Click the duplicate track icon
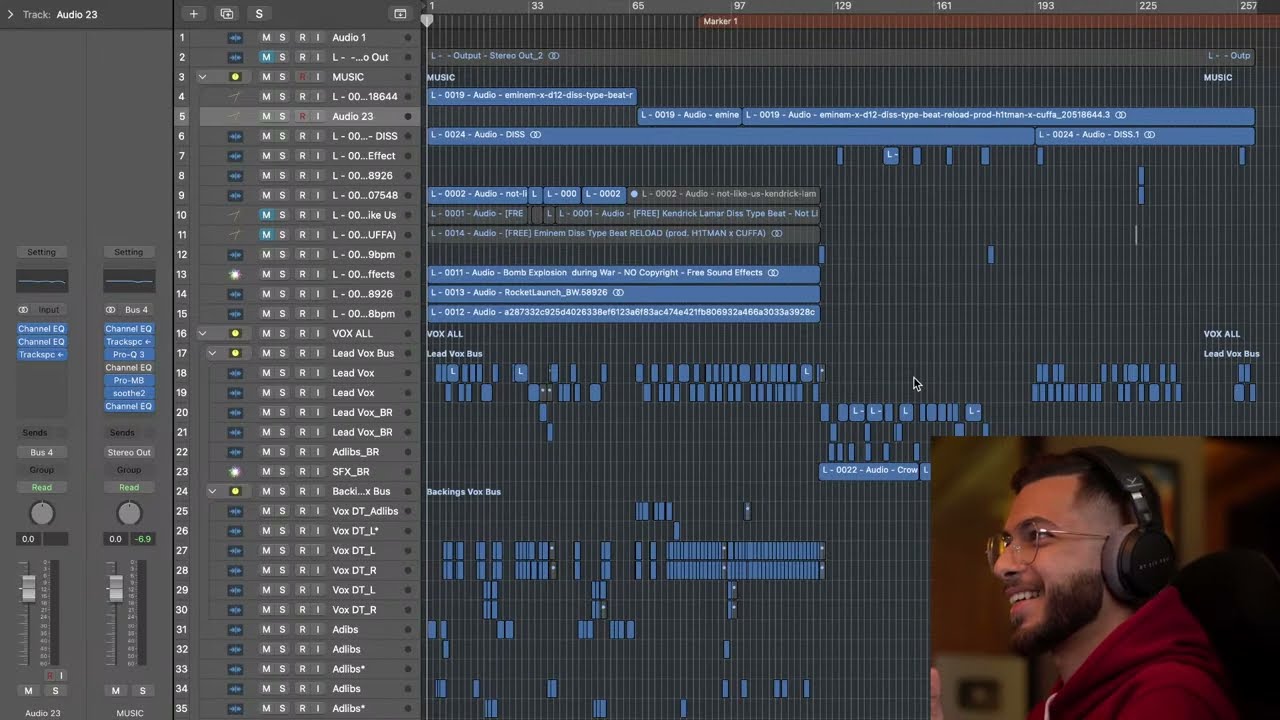This screenshot has width=1280, height=720. click(x=226, y=14)
